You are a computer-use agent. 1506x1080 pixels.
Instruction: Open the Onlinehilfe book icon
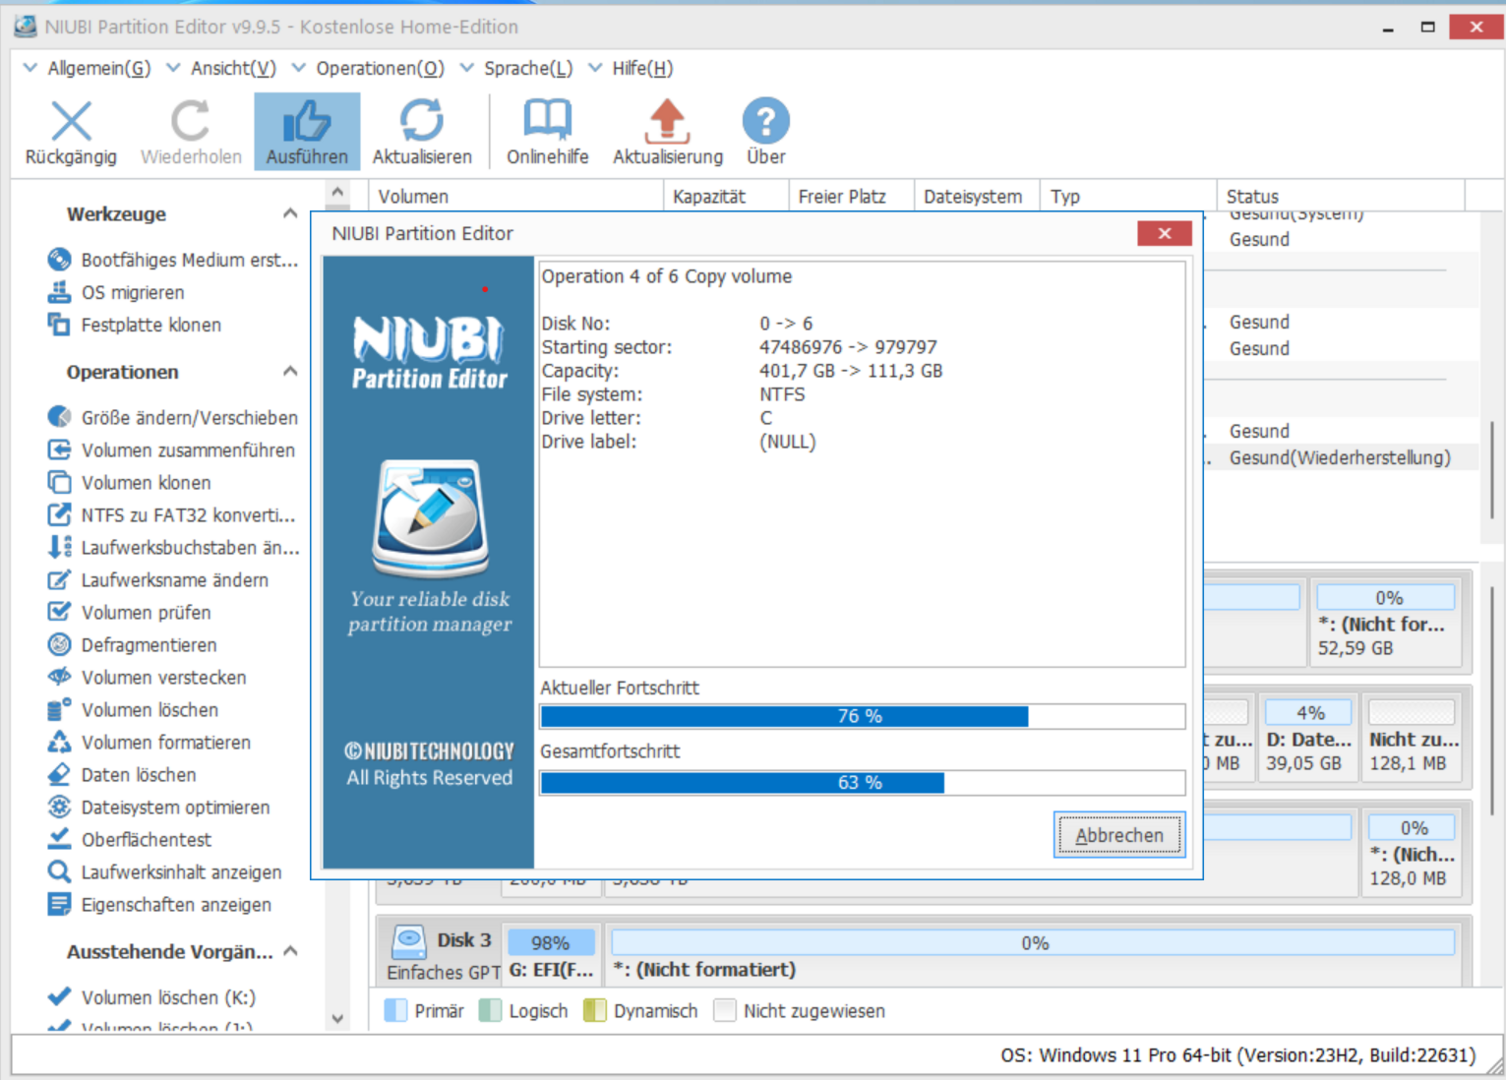(547, 122)
